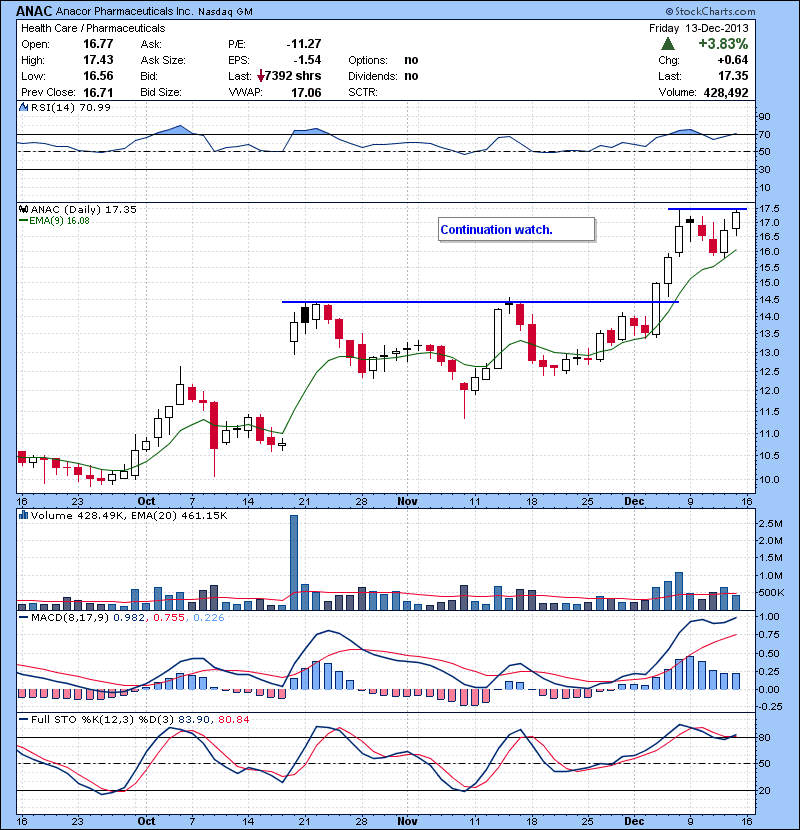Click the Health Care / Pharmaceuticals sector text

(93, 28)
